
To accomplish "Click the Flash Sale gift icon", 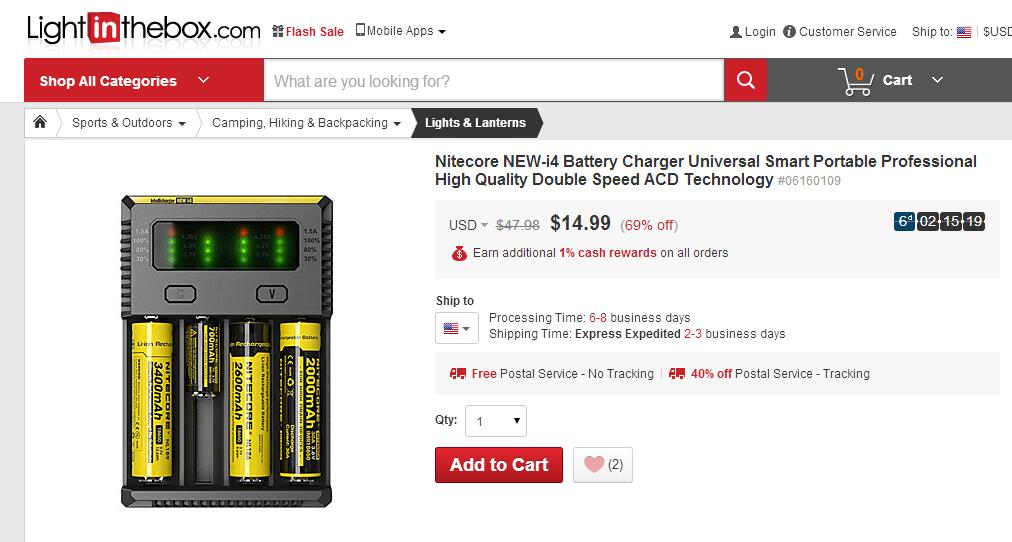I will (278, 31).
